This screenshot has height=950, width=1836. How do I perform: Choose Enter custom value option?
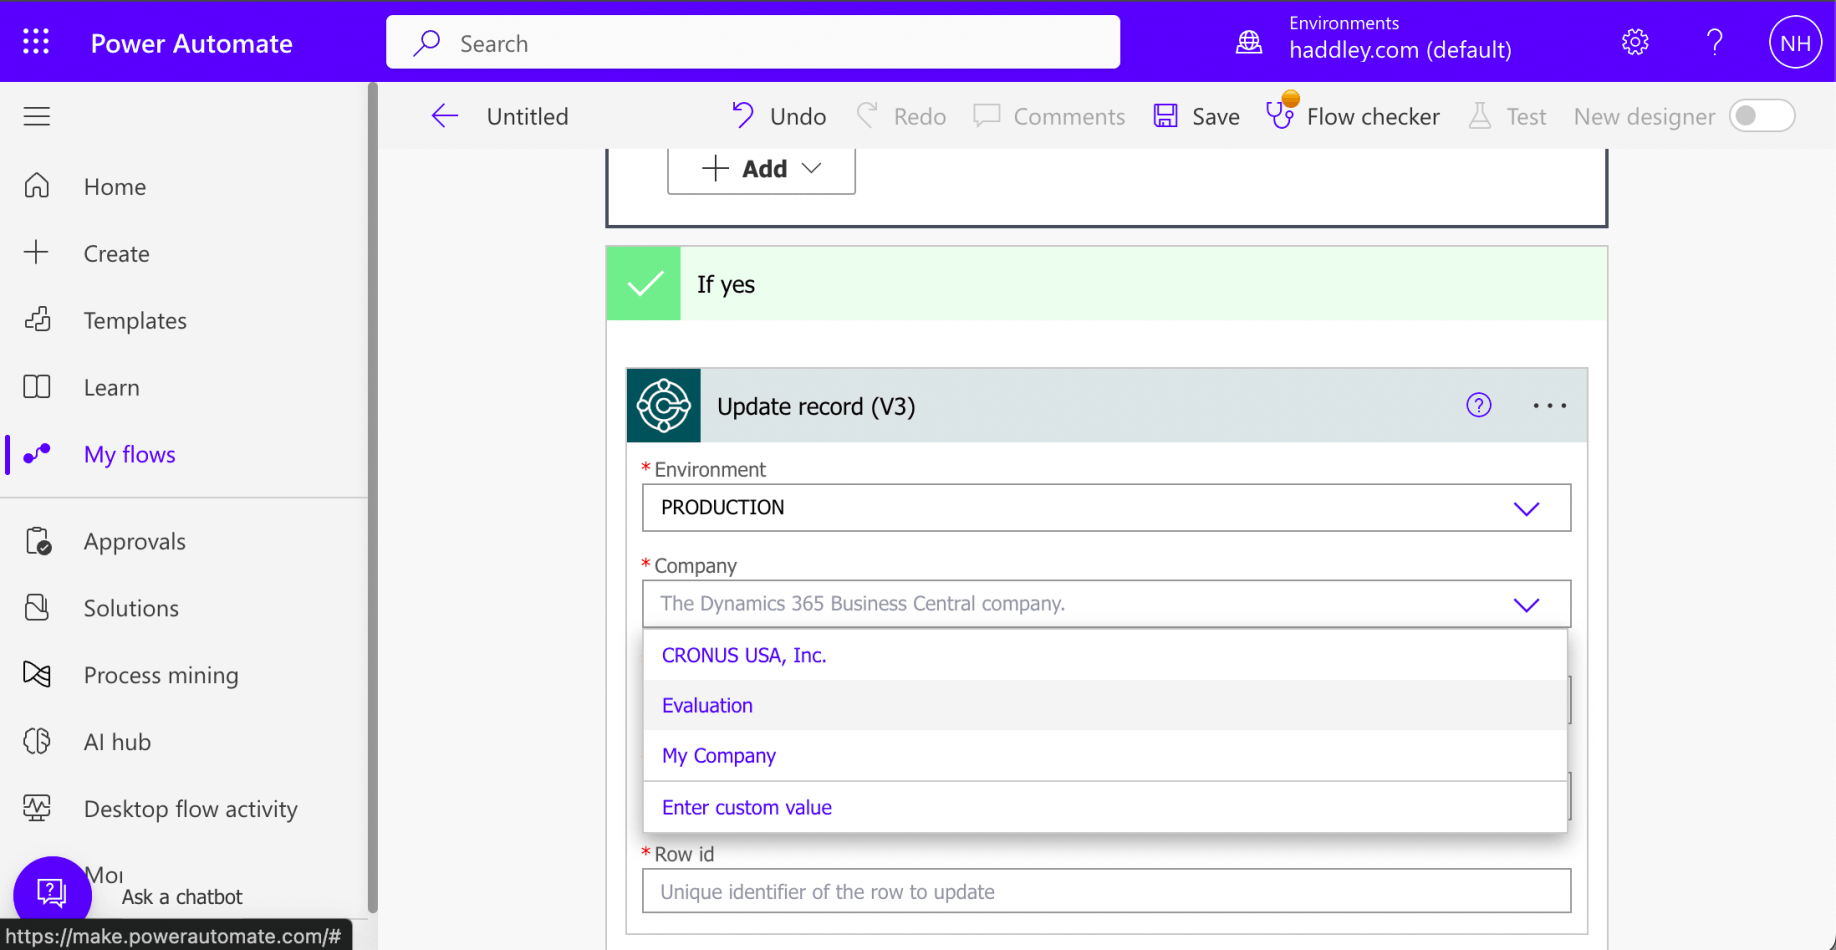[1105, 807]
